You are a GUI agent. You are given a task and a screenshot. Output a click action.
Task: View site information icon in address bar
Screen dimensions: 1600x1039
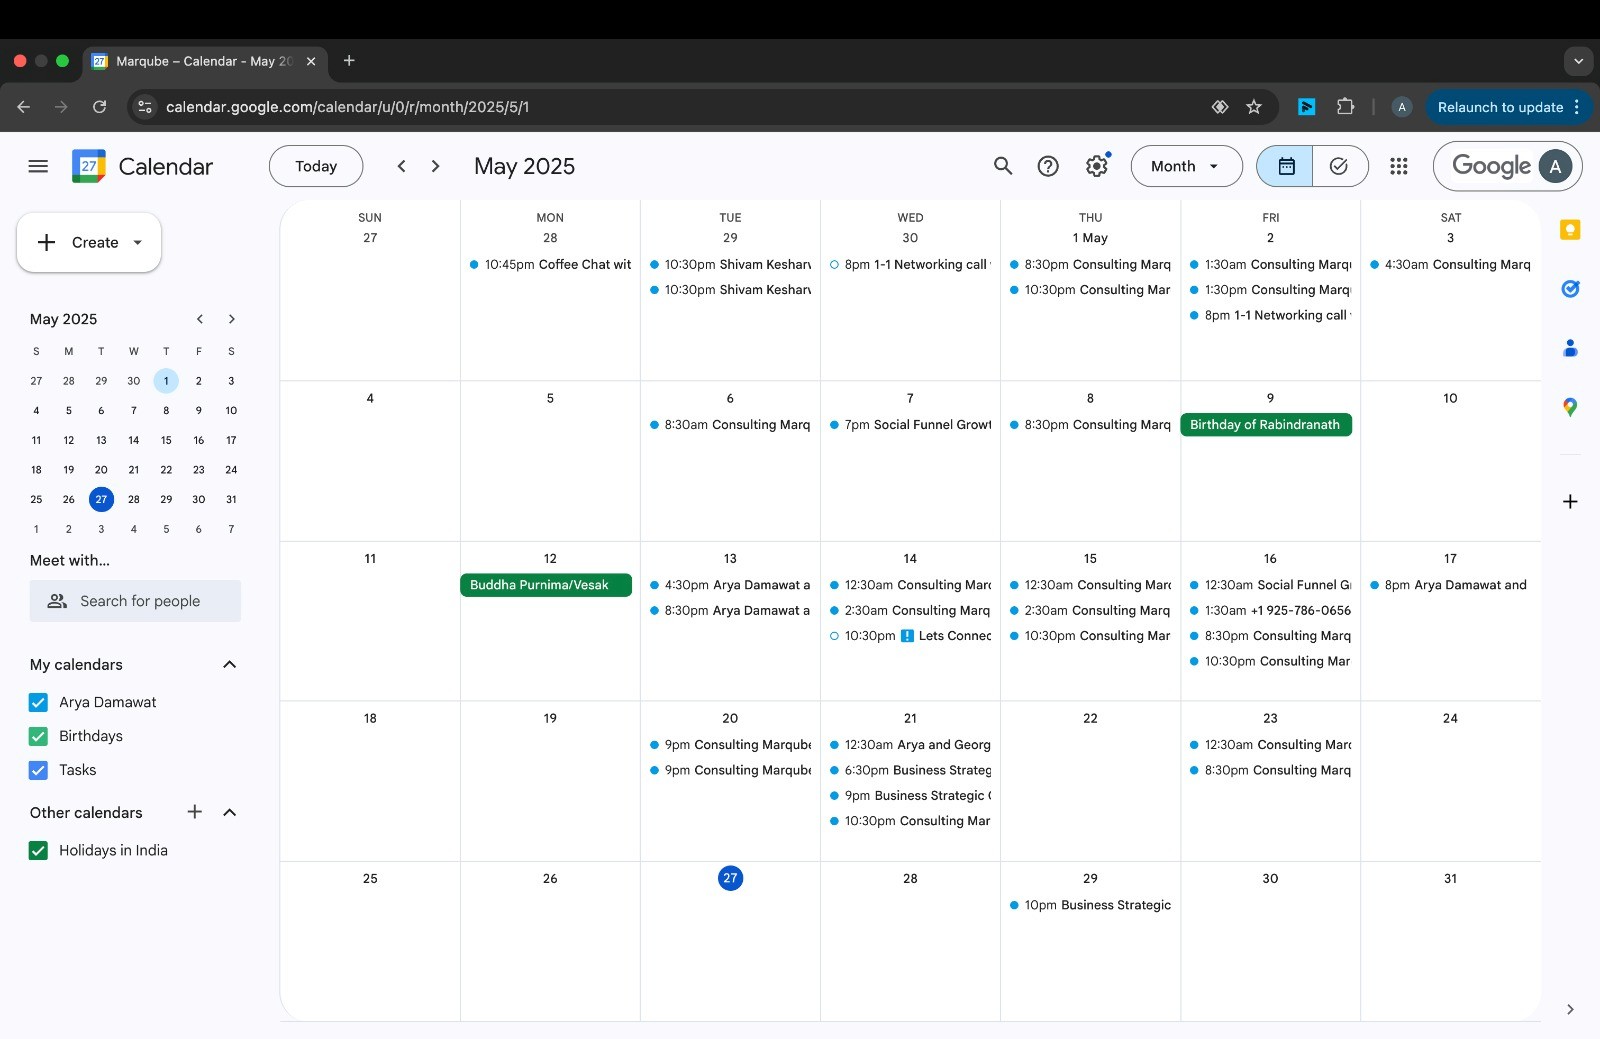point(145,107)
